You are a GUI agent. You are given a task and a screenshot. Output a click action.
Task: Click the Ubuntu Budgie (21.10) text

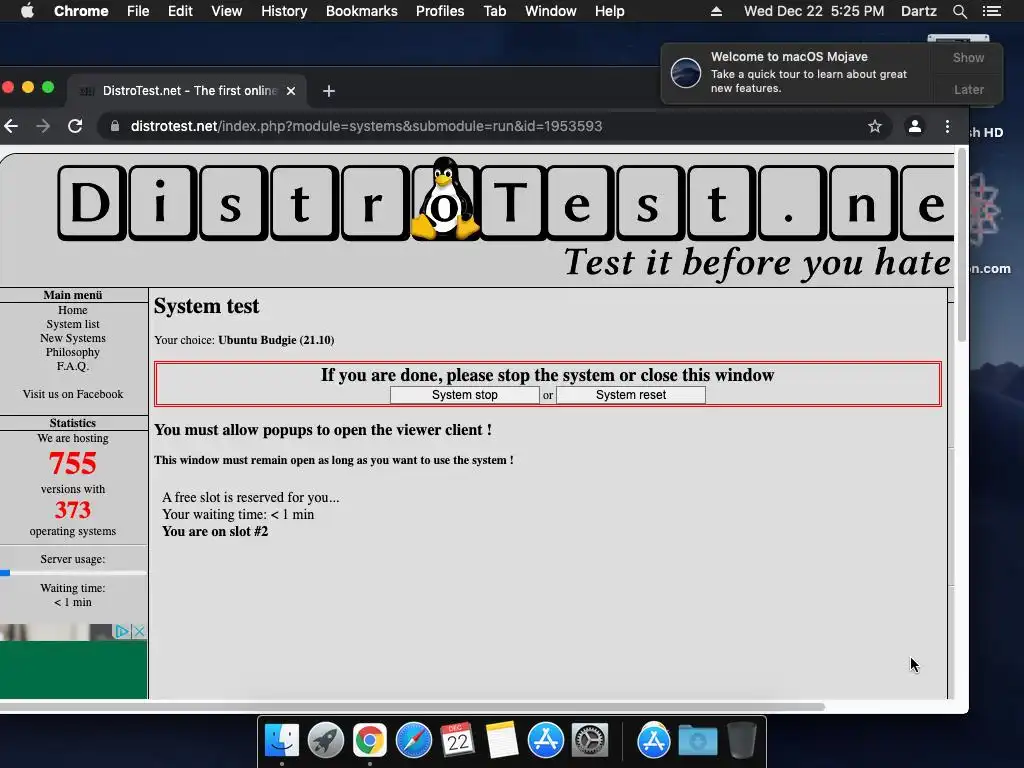[x=276, y=340]
